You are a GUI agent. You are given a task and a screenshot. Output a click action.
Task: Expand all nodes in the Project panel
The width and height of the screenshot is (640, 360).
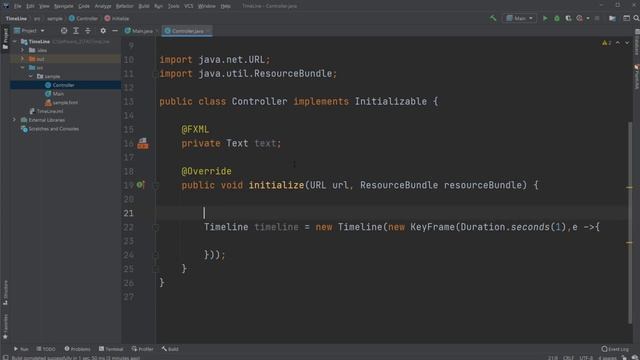pos(76,31)
